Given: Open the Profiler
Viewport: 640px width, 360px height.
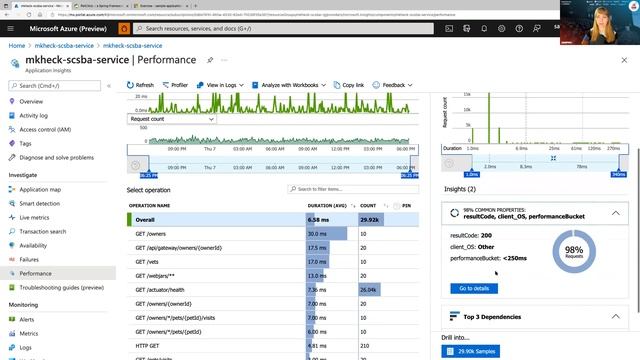Looking at the screenshot, I should tap(175, 85).
